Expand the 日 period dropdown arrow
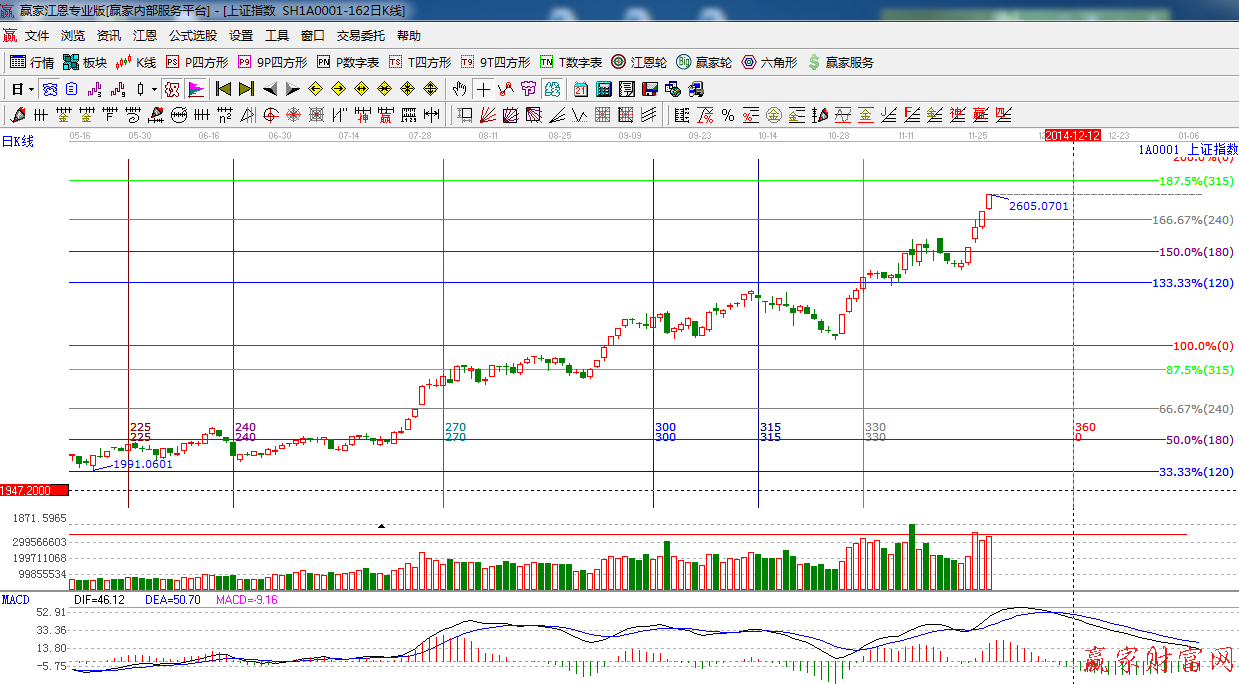1239x684 pixels. (31, 89)
